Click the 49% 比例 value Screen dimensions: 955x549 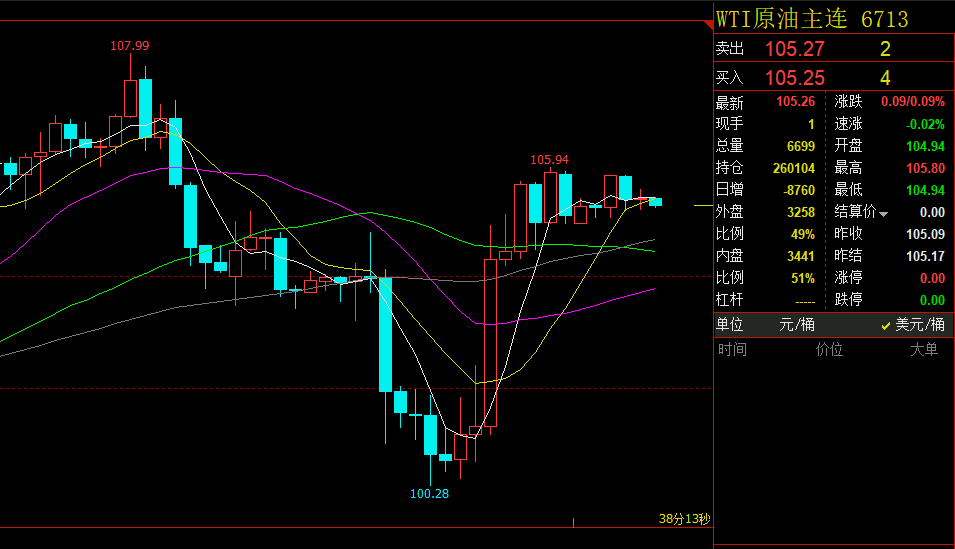(803, 234)
